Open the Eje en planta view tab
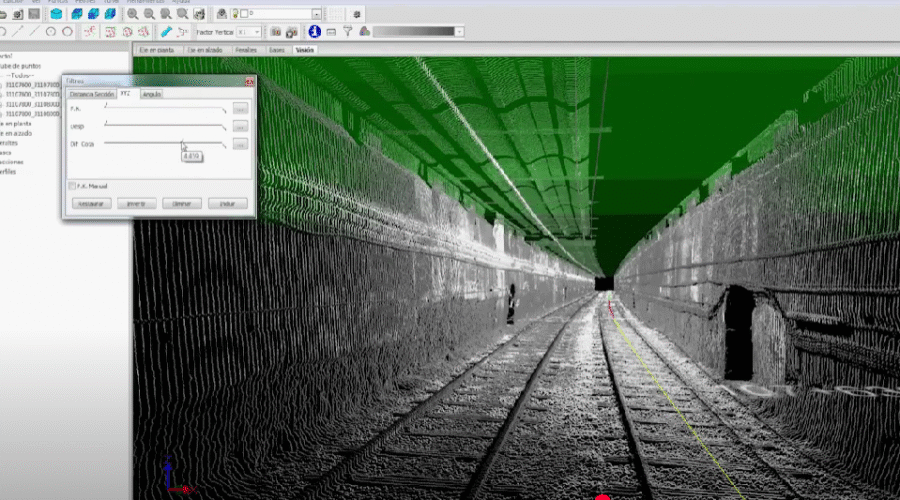This screenshot has height=500, width=900. 157,49
